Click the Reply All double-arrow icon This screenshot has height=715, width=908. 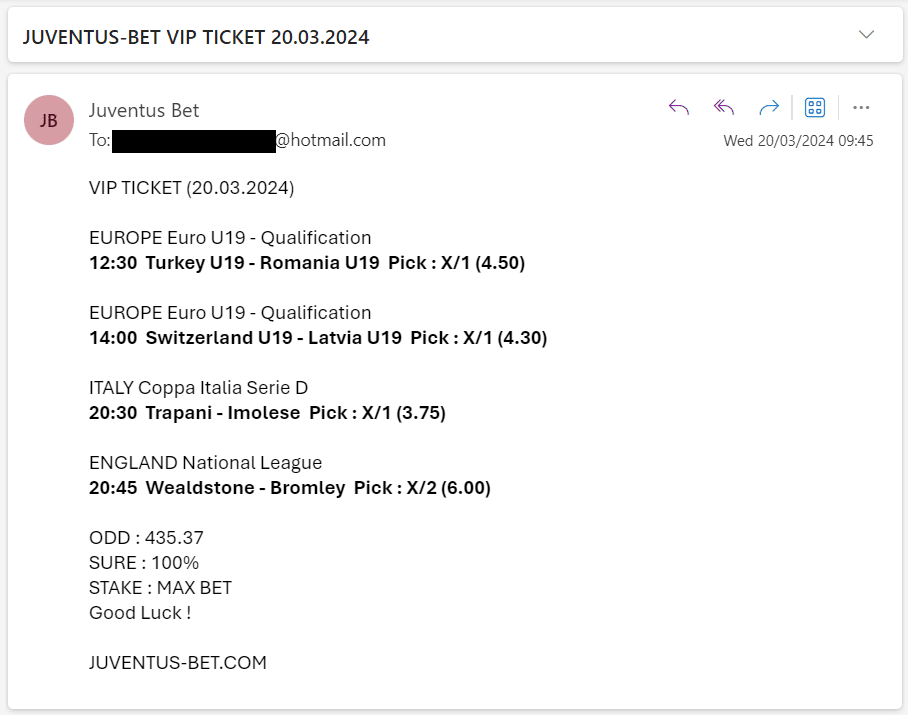(724, 108)
